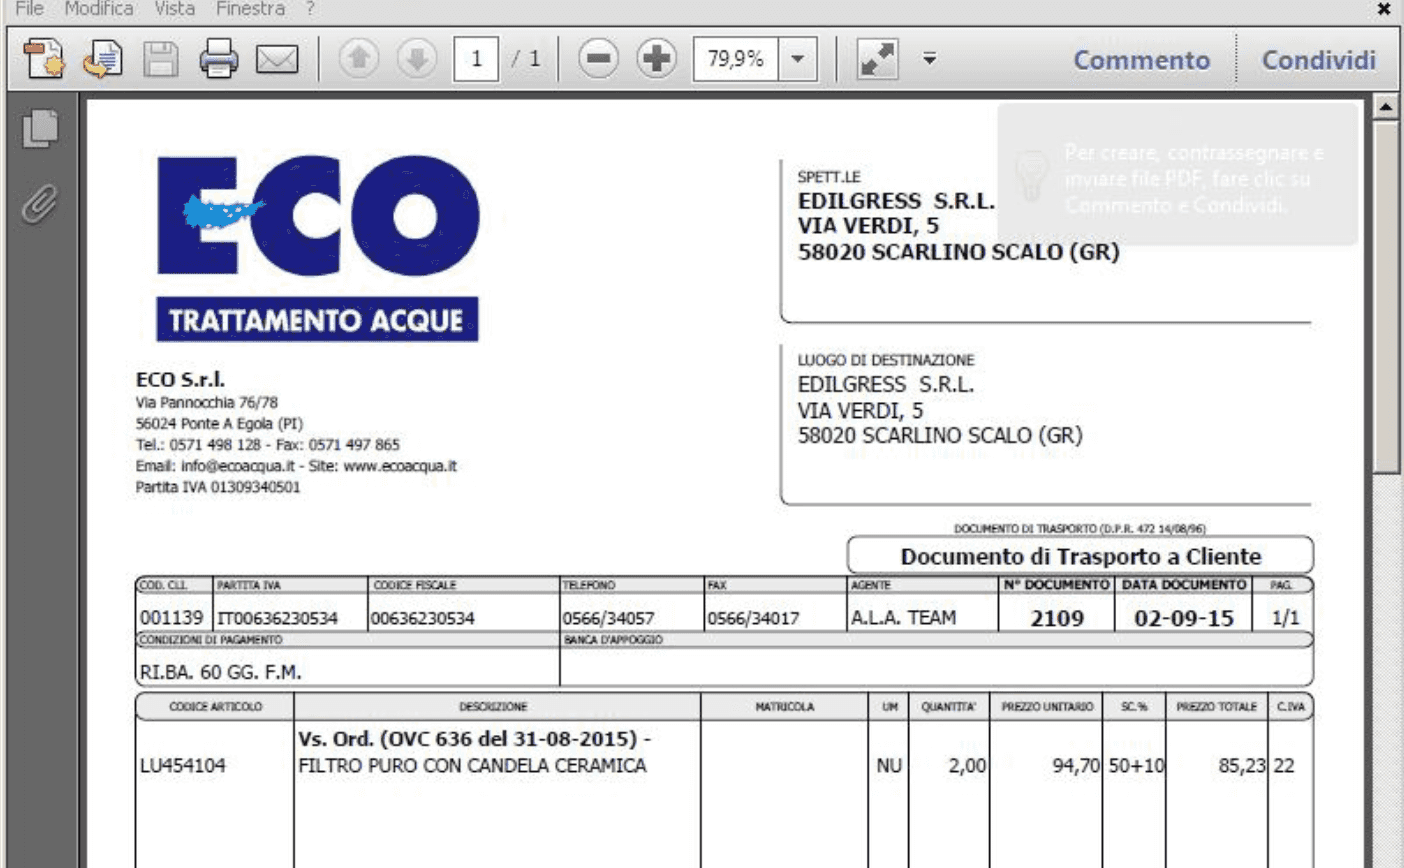The image size is (1404, 868).
Task: Click the create PDF toolbar icon
Action: 44,59
